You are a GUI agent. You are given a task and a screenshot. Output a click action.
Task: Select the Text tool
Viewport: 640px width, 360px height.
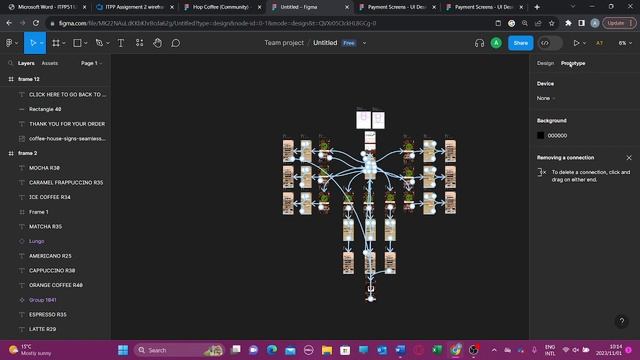pyautogui.click(x=121, y=43)
